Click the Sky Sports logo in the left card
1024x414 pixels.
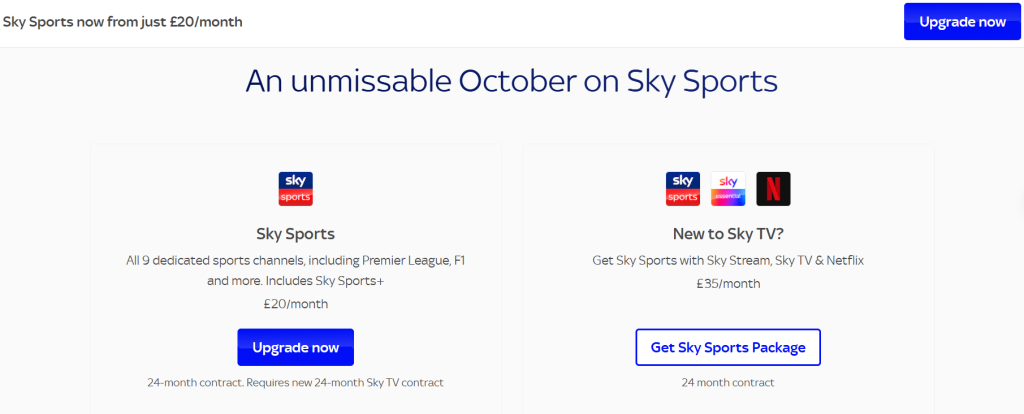click(295, 189)
